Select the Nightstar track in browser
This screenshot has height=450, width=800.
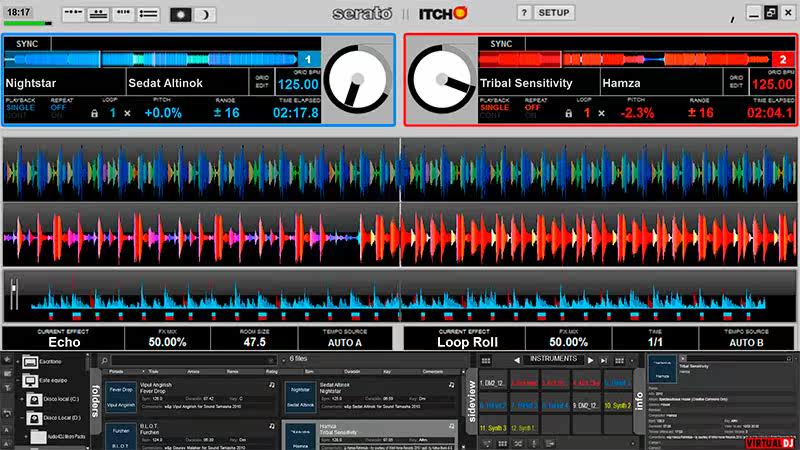370,396
